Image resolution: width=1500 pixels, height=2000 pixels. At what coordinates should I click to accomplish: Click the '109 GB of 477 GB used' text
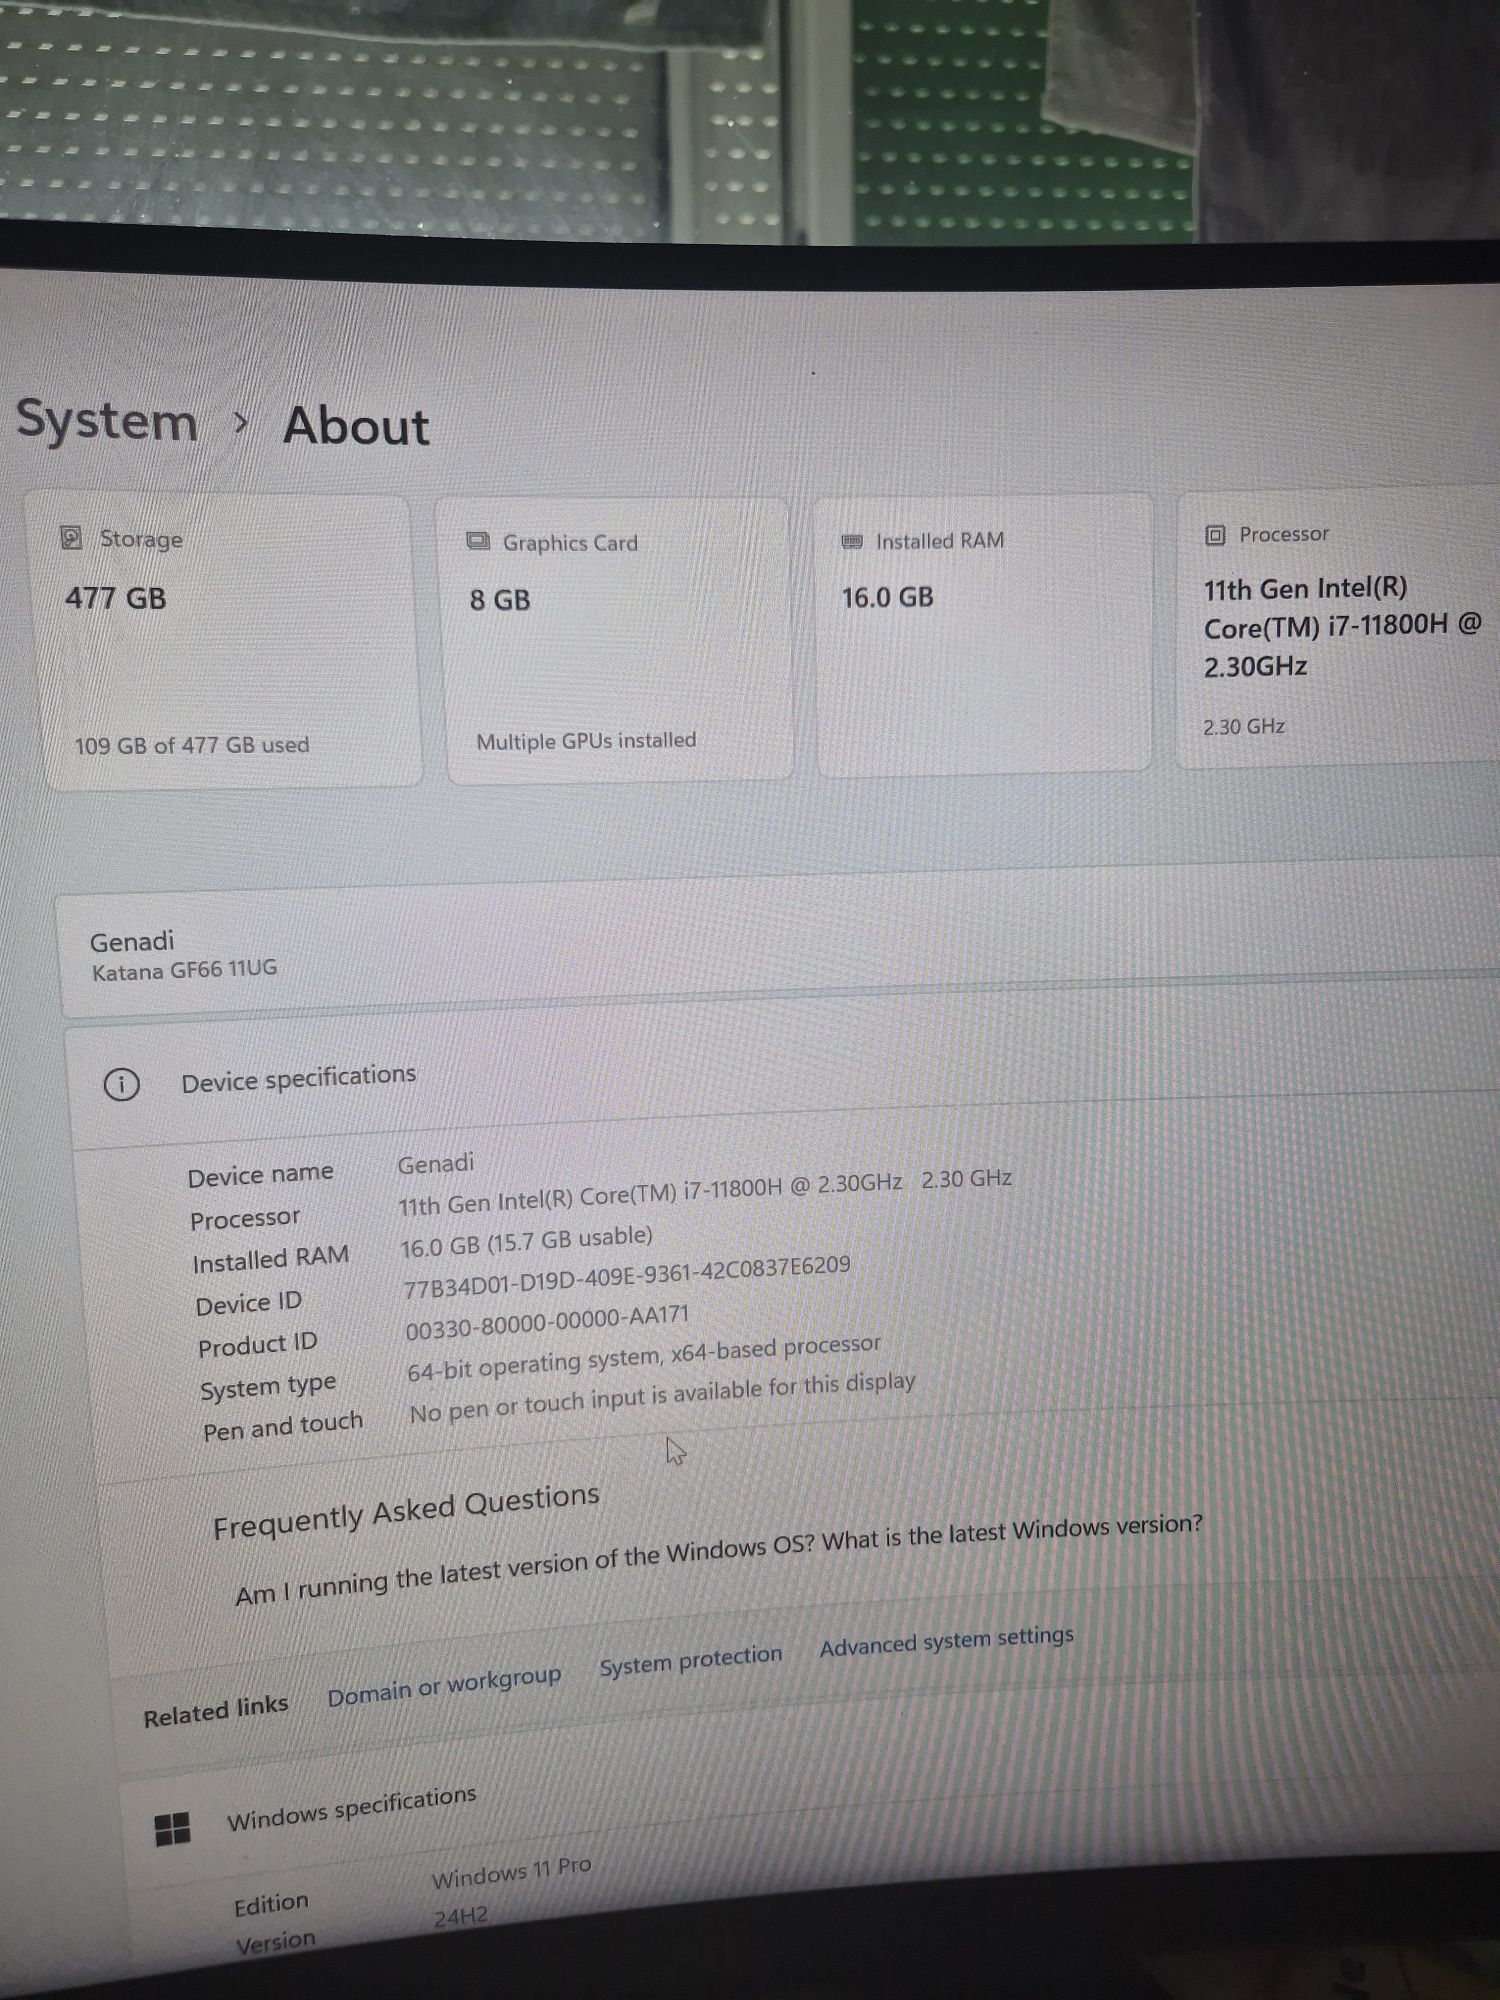coord(192,745)
